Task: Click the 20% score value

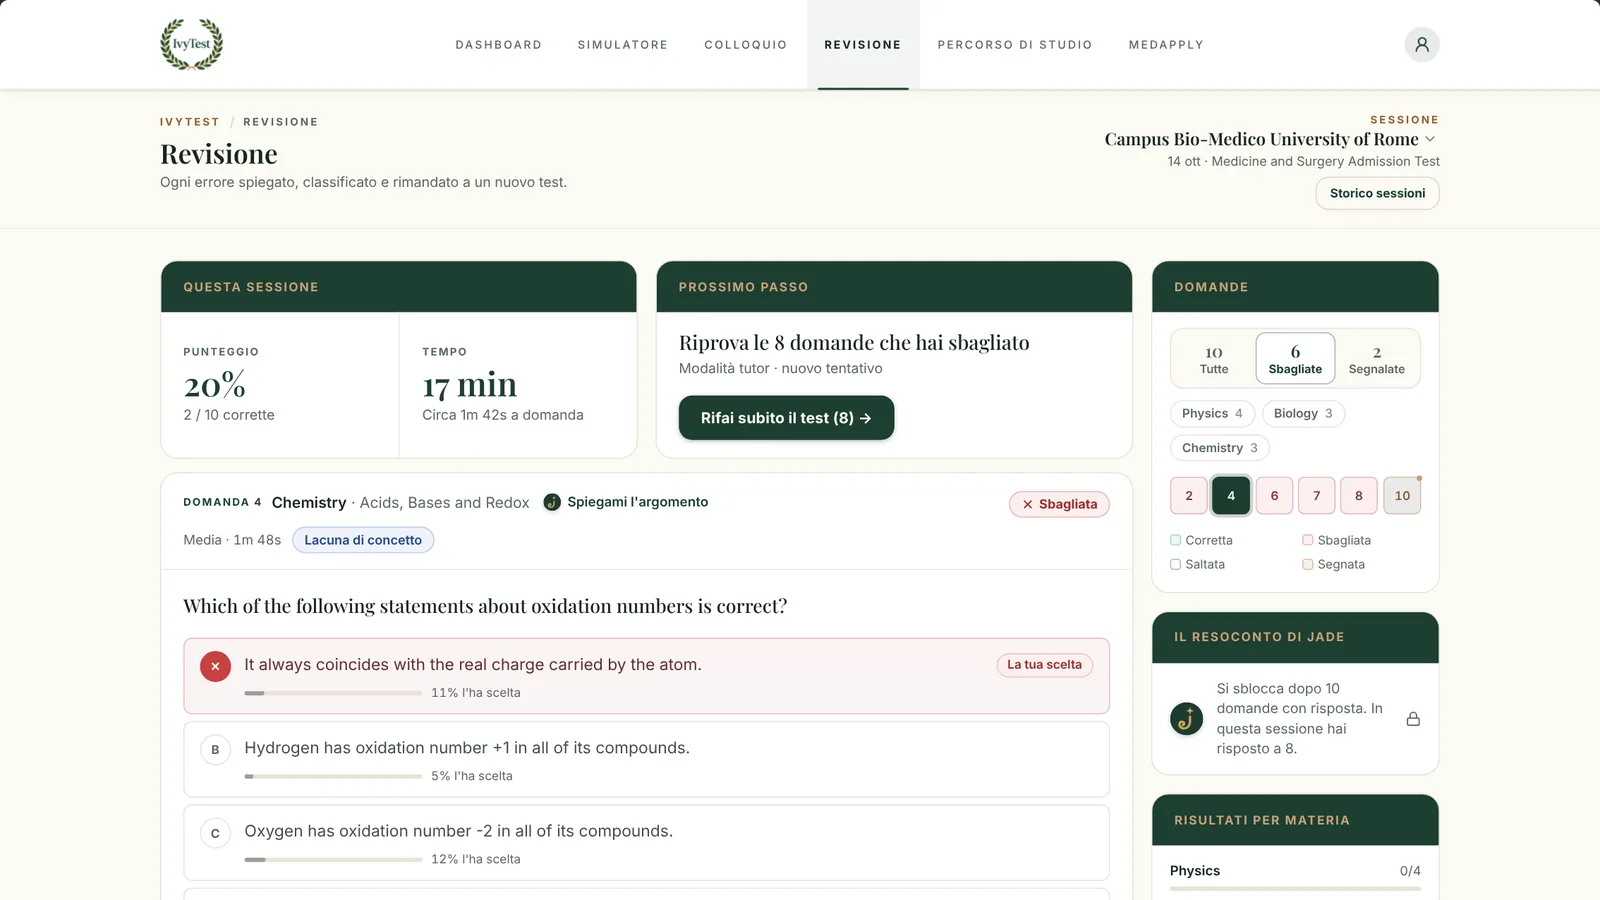Action: (214, 385)
